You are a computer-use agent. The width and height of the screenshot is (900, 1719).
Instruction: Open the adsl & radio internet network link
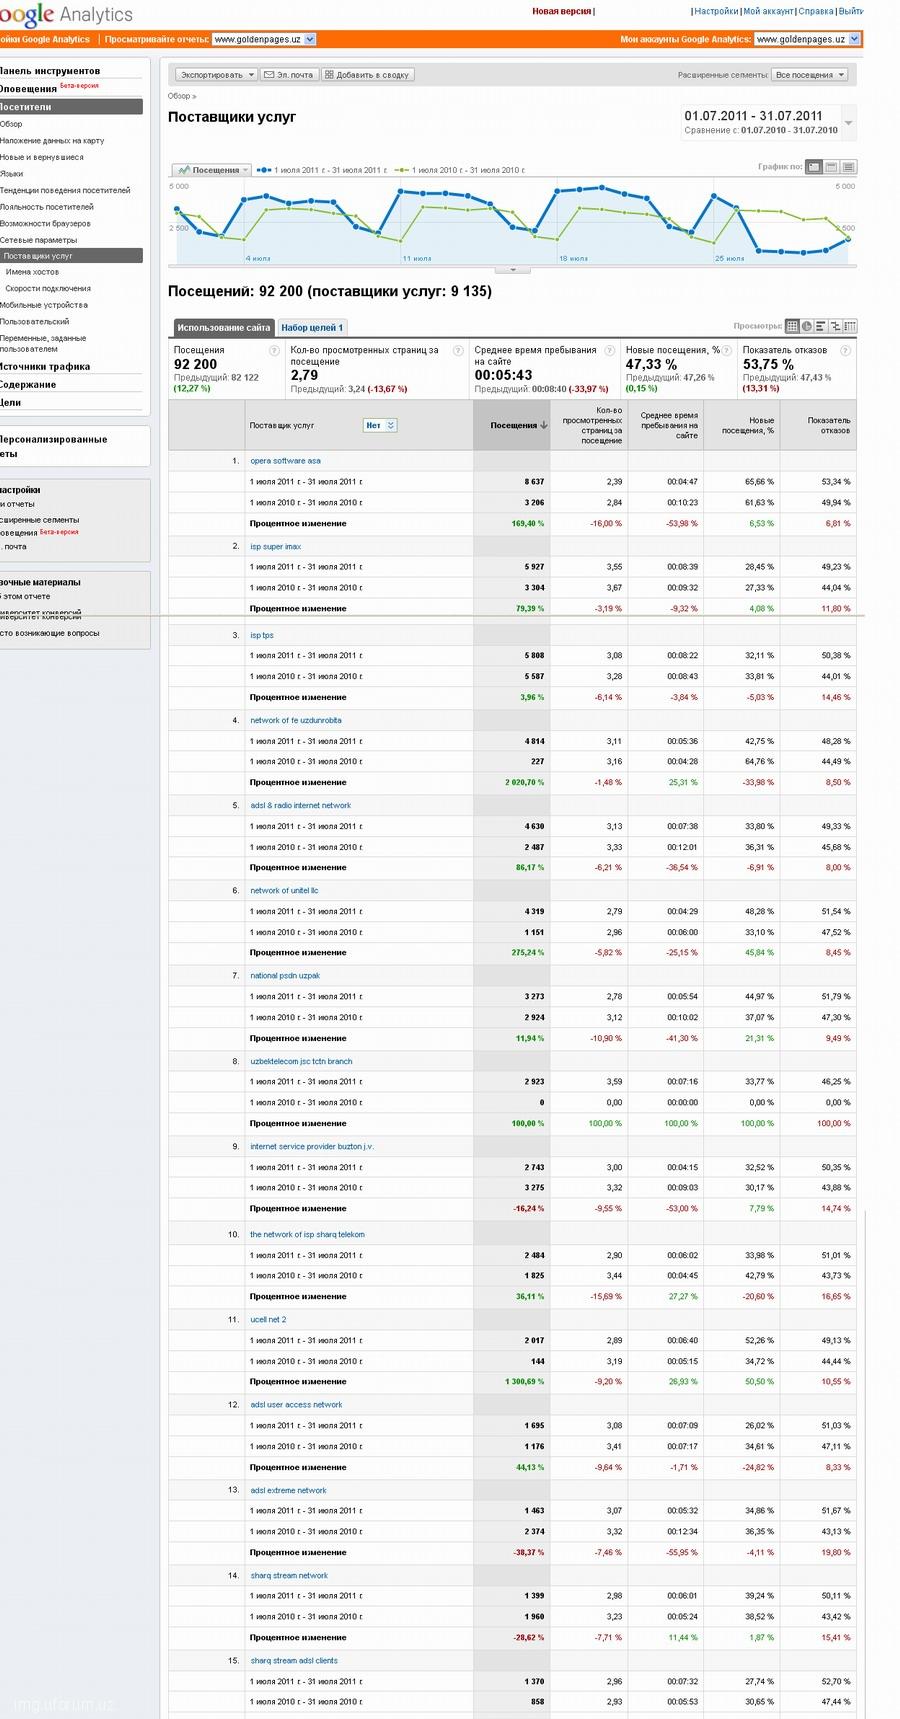click(x=300, y=805)
